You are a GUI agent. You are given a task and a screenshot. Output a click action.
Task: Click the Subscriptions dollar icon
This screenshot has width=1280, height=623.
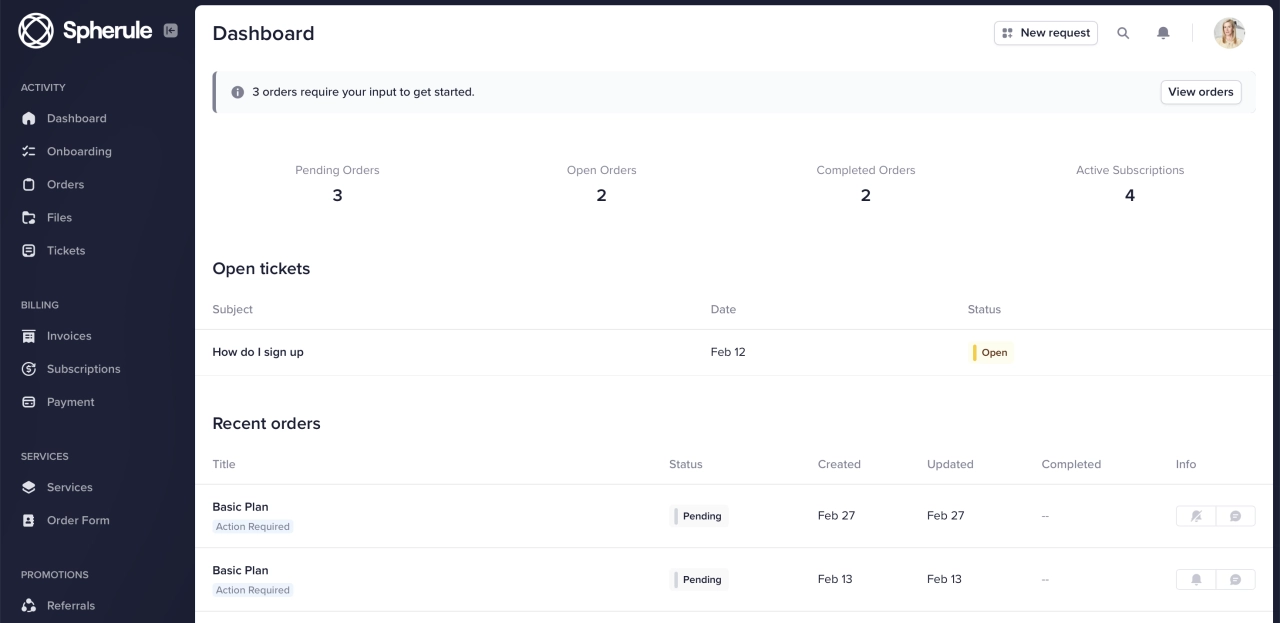pos(29,369)
